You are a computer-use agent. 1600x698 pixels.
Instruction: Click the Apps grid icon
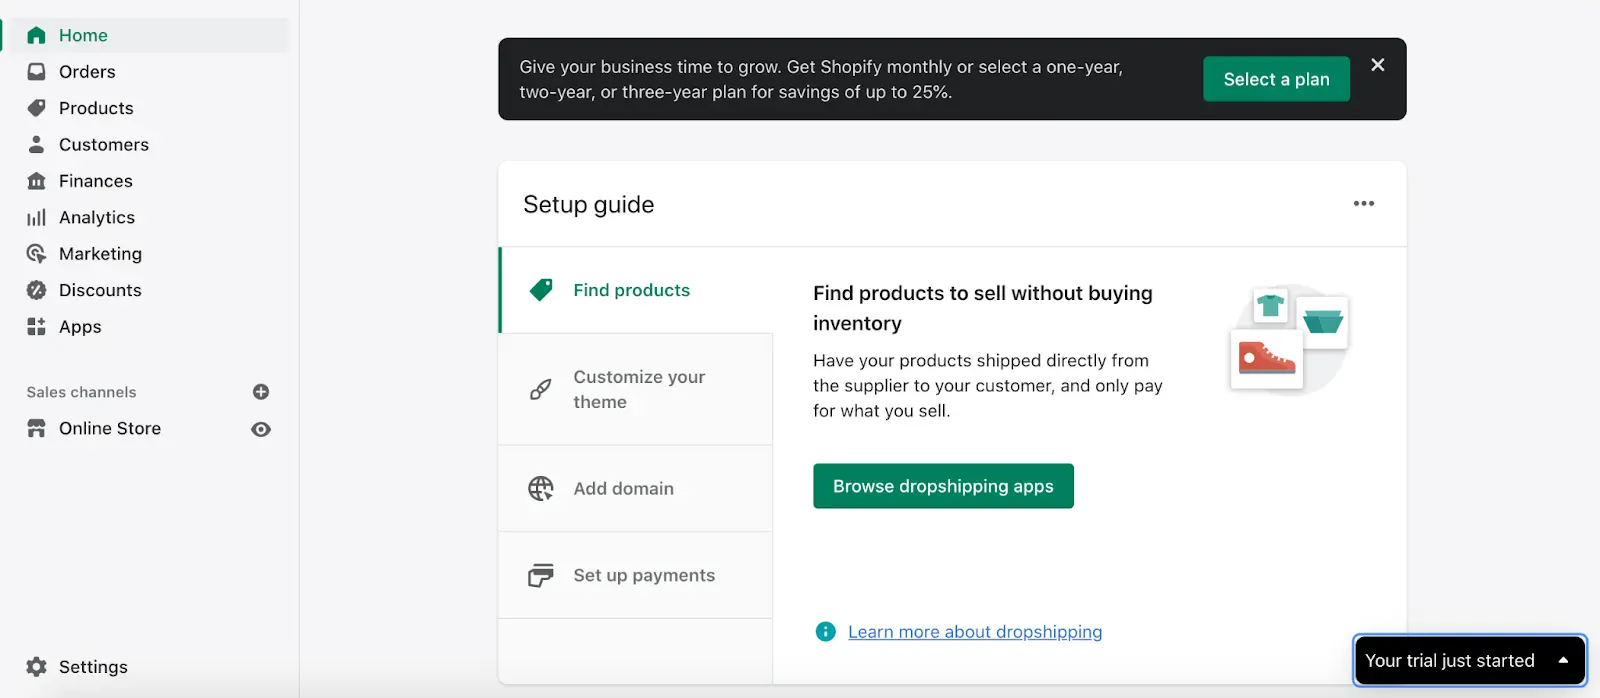[x=36, y=327]
